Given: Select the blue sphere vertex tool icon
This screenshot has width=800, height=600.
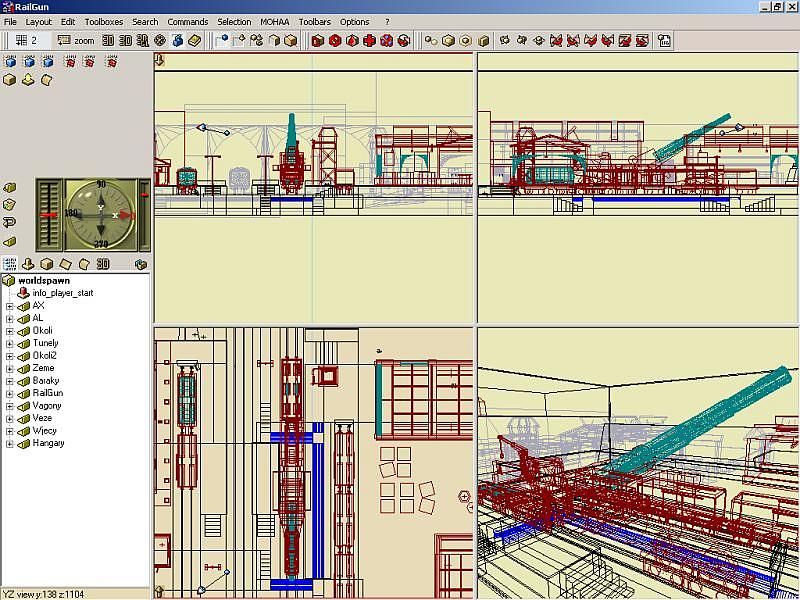Looking at the screenshot, I should click(x=222, y=40).
